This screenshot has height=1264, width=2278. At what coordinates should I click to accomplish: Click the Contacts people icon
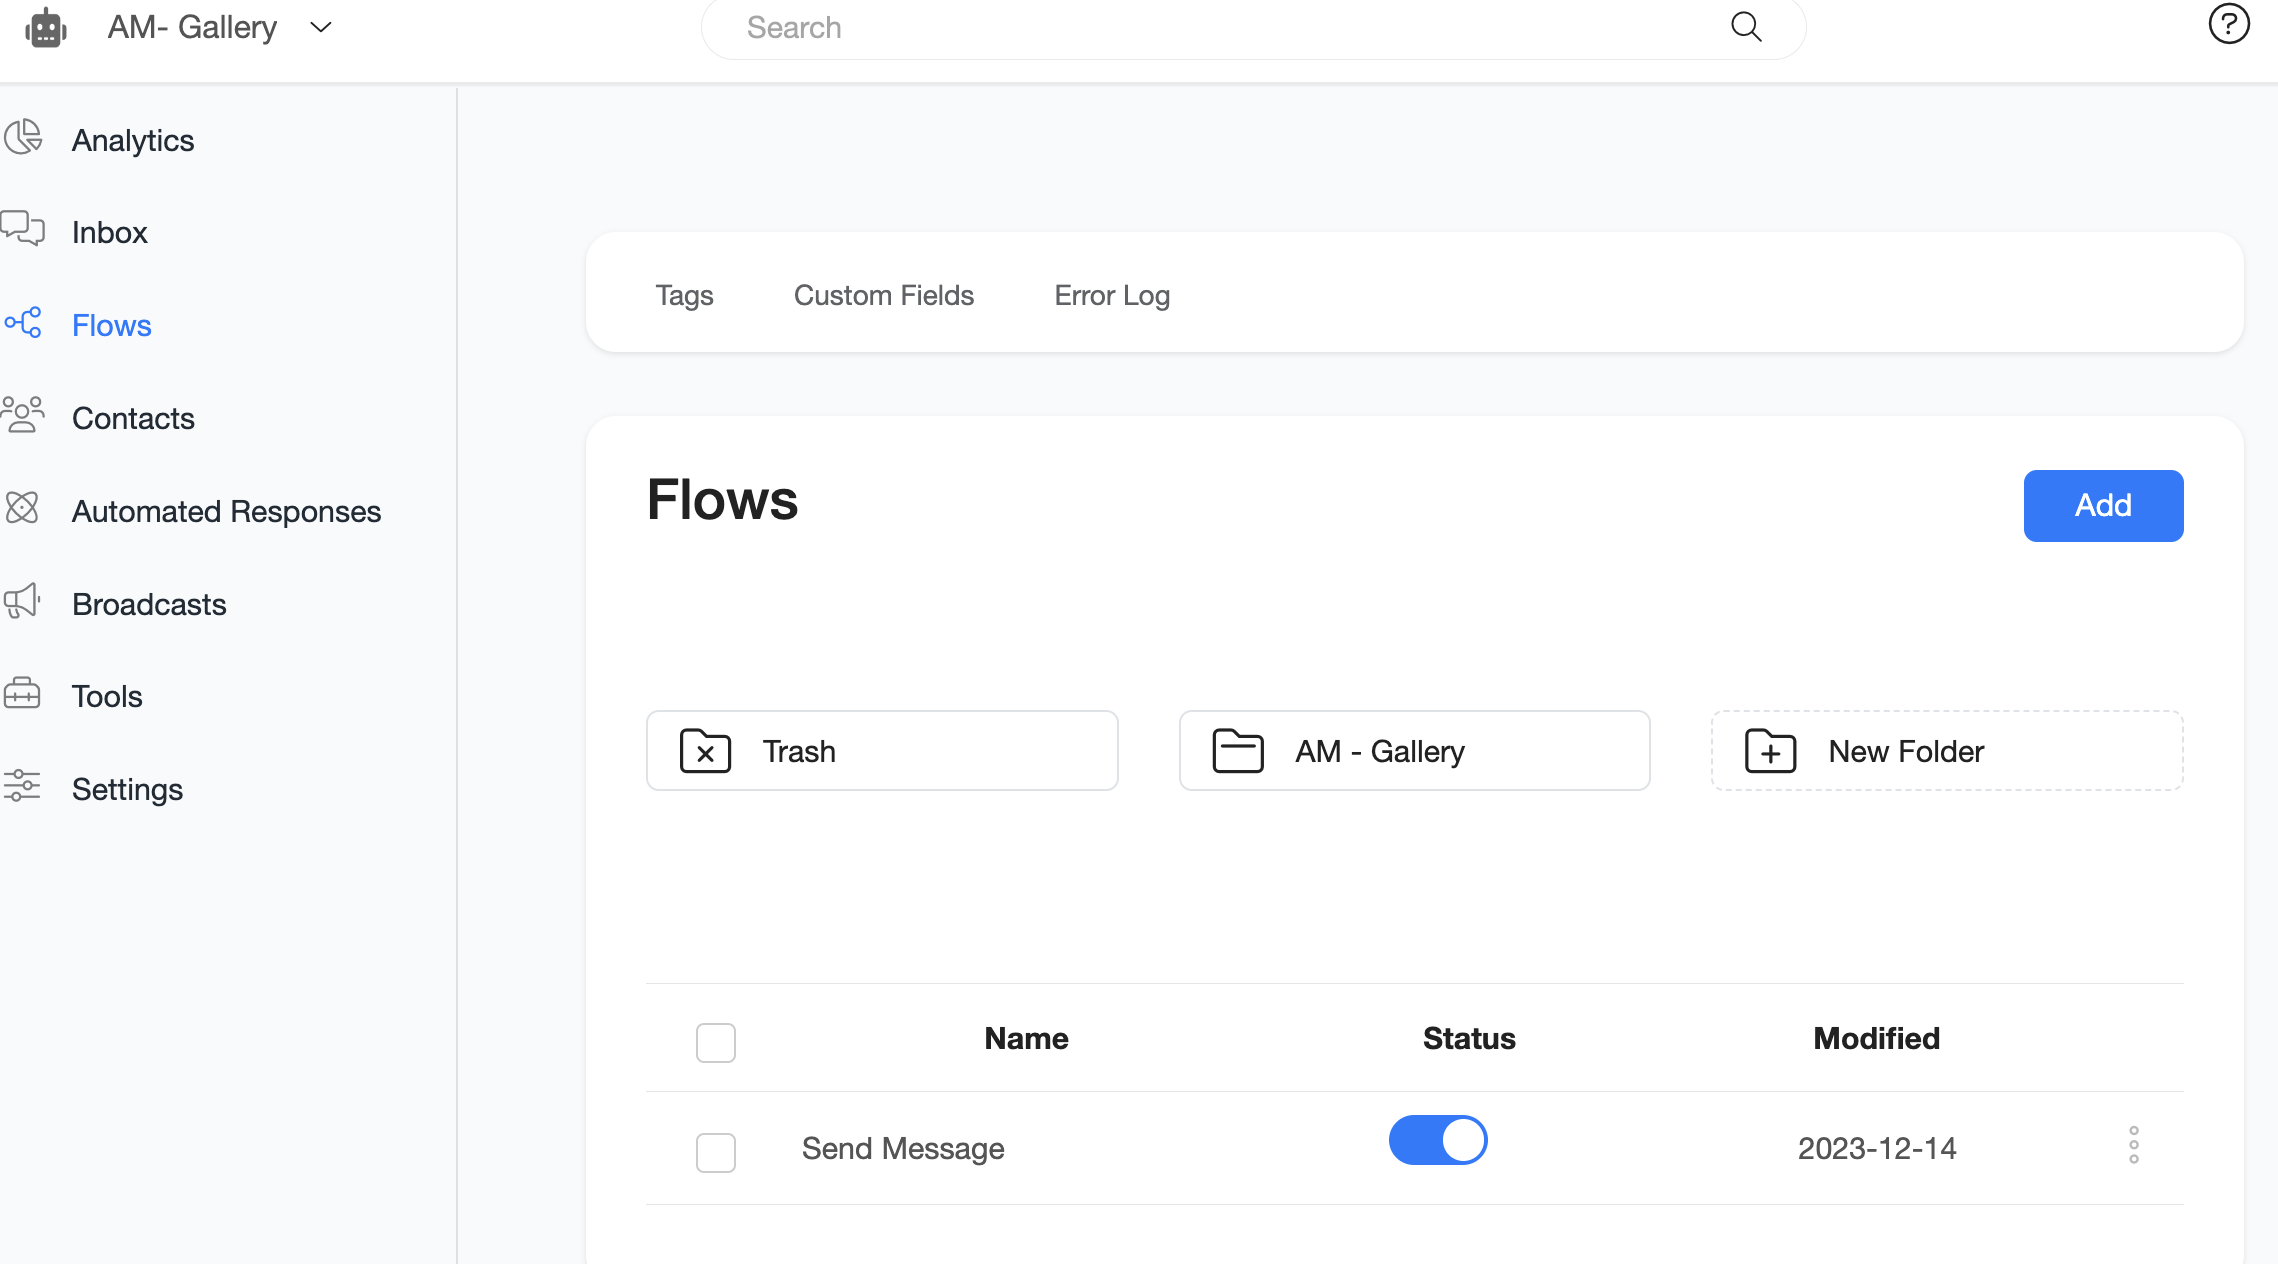point(23,415)
